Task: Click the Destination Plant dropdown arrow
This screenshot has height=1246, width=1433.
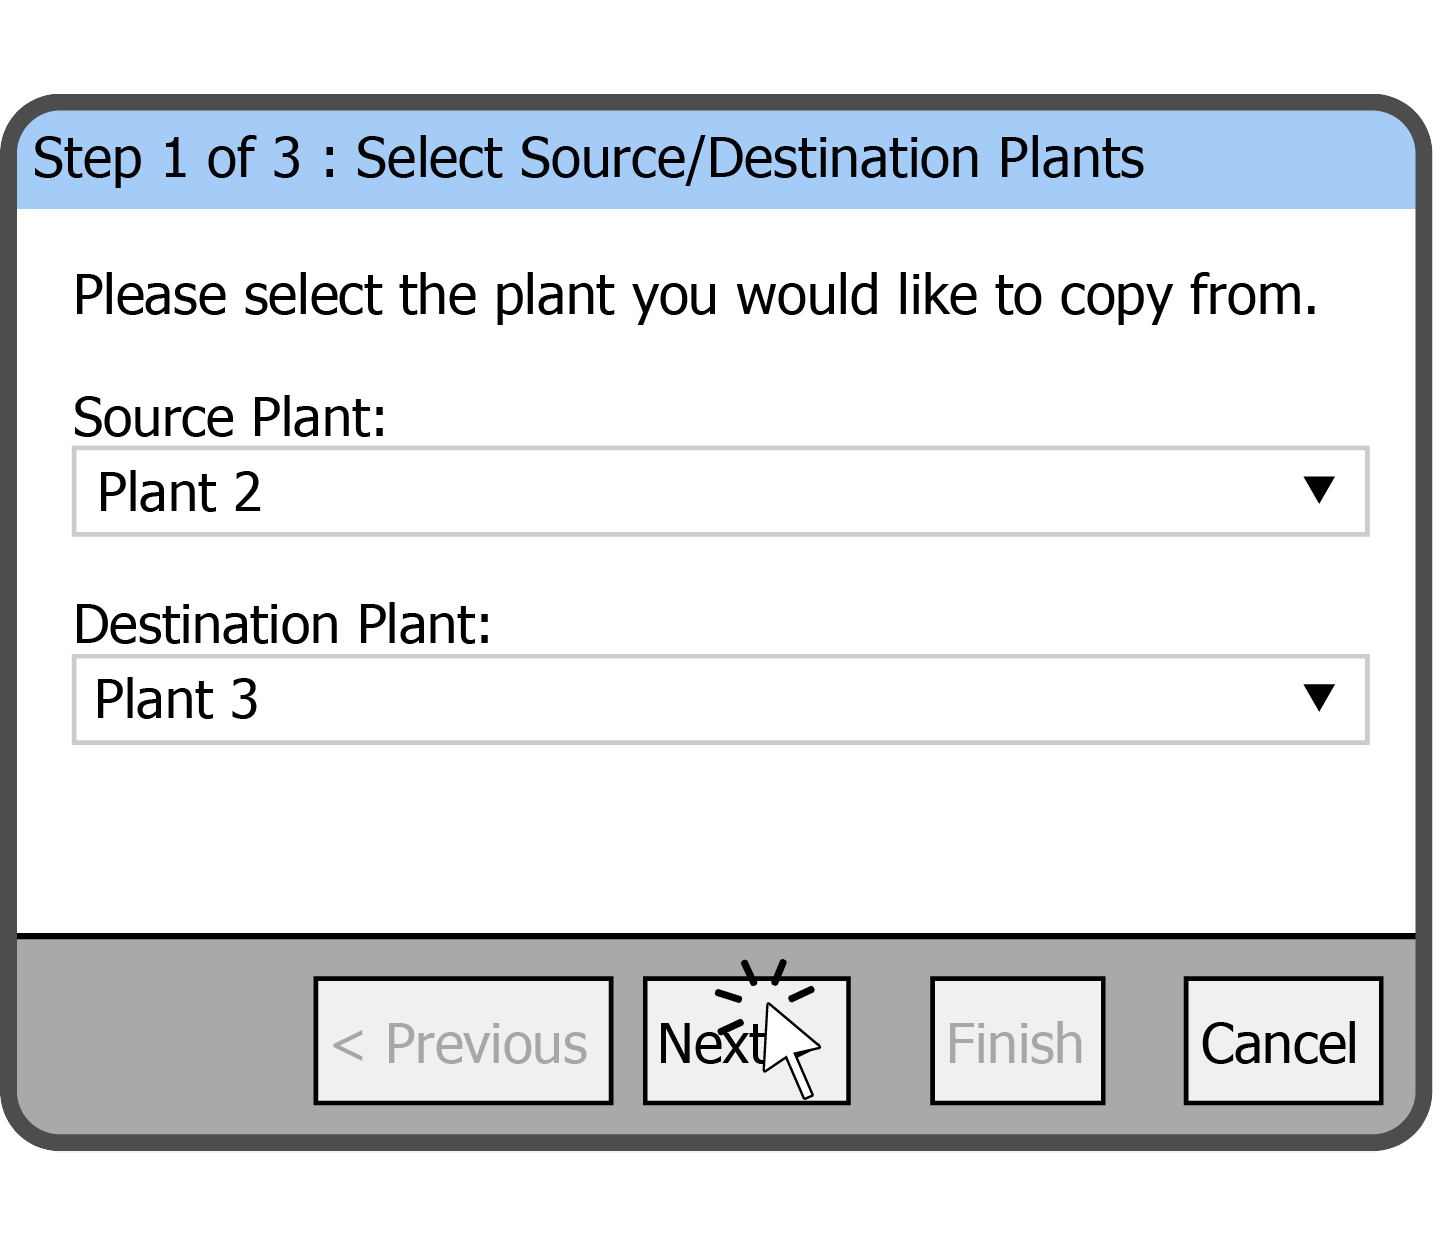Action: [x=1321, y=699]
